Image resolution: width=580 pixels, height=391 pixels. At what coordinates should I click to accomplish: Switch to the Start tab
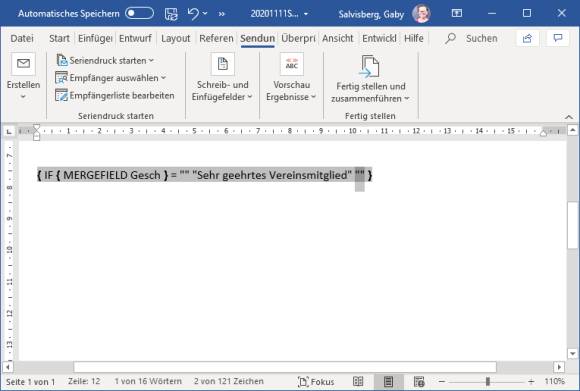pos(59,38)
